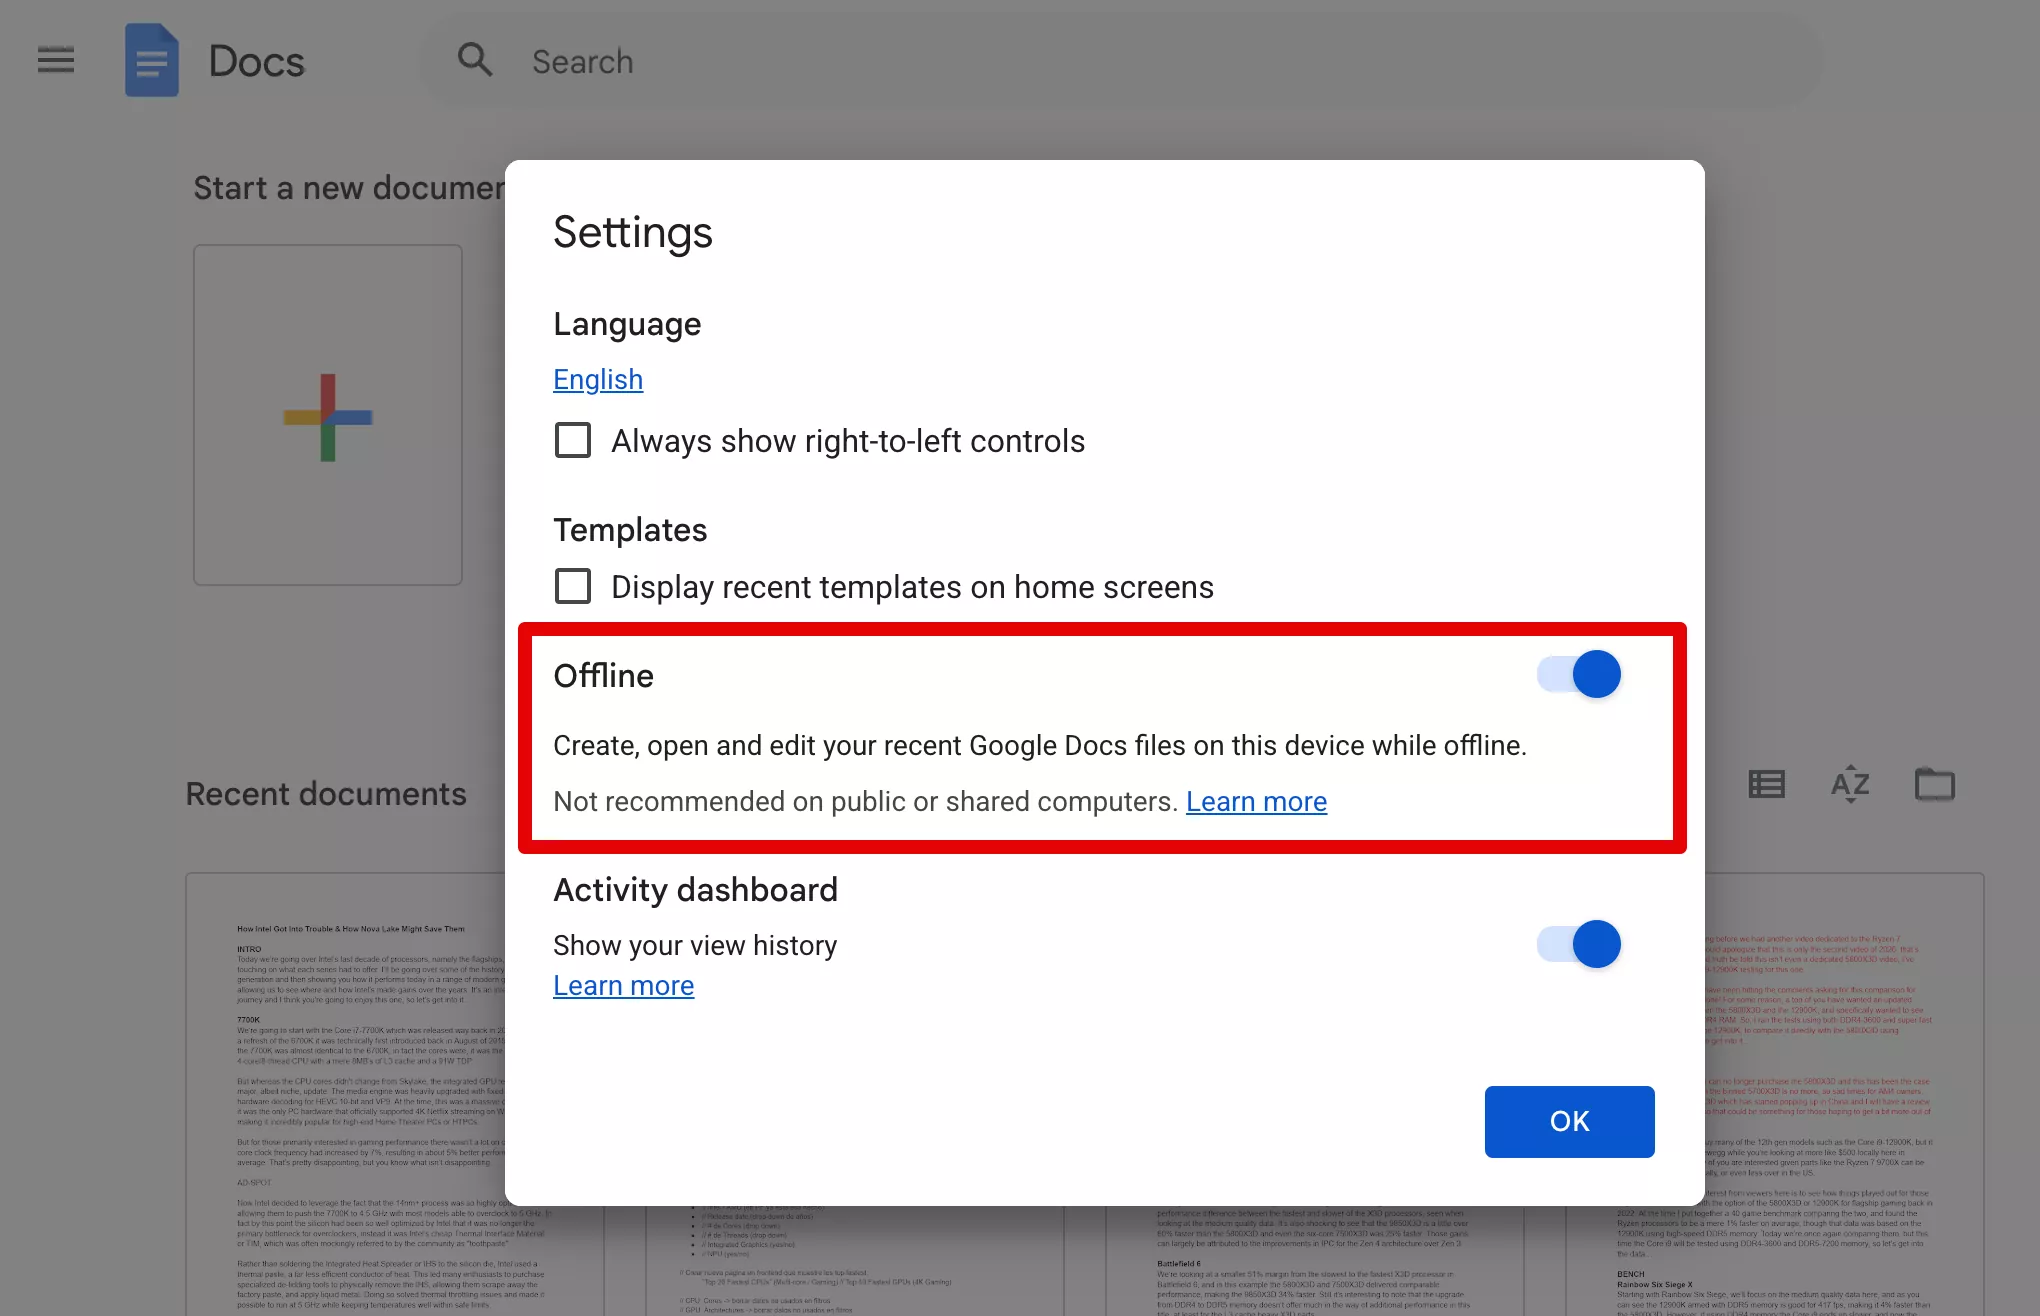Sort documents using the A-Z icon
The image size is (2040, 1316).
(1850, 784)
